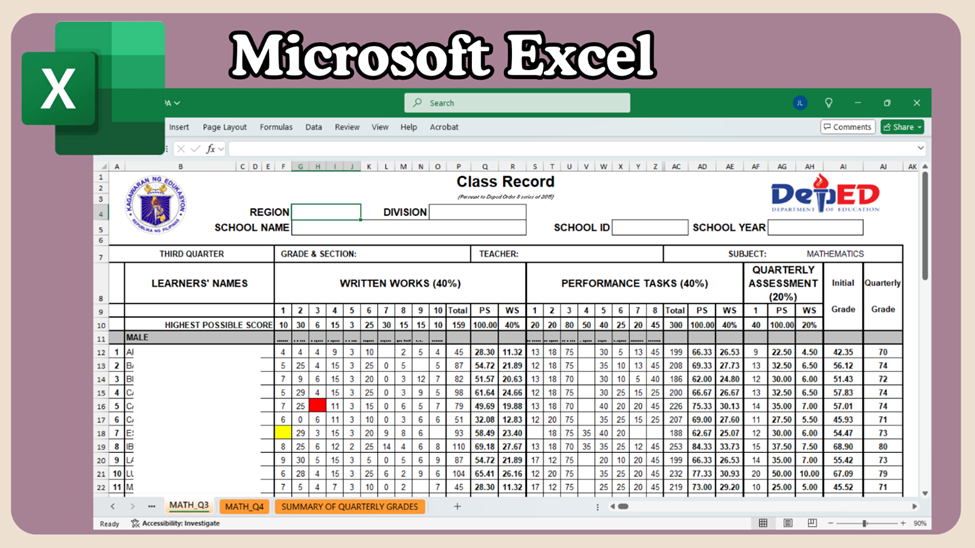Select the MATH_Q3 sheet tab

(189, 505)
